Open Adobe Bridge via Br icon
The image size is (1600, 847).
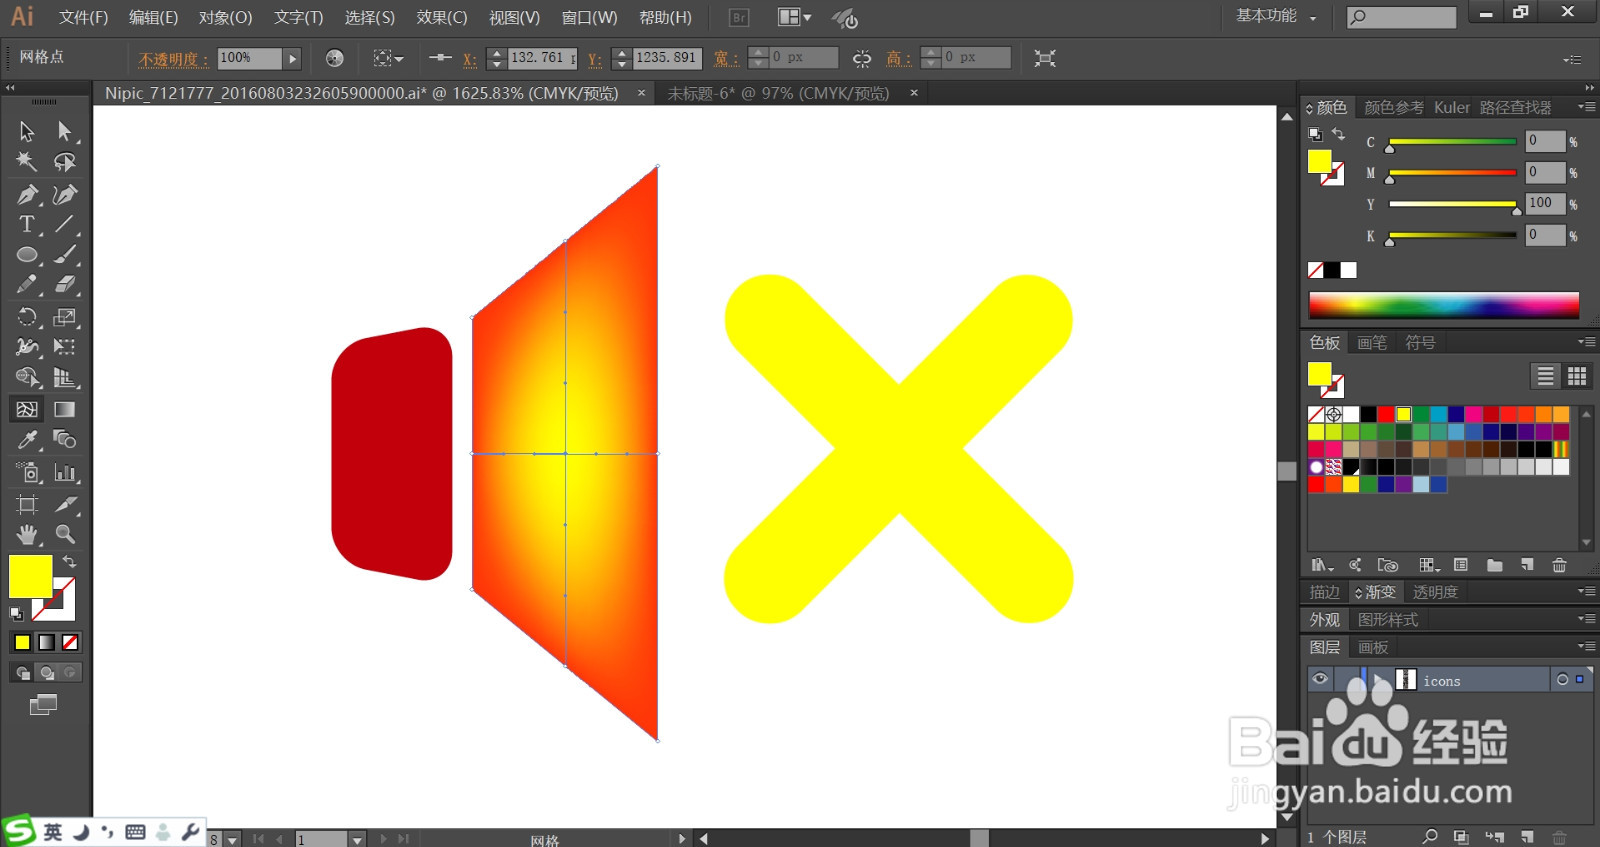pyautogui.click(x=739, y=18)
